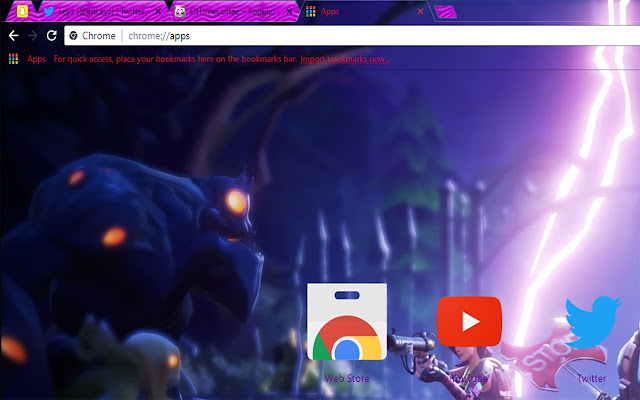
Task: Open the BitTimeCoffee tab
Action: (234, 11)
